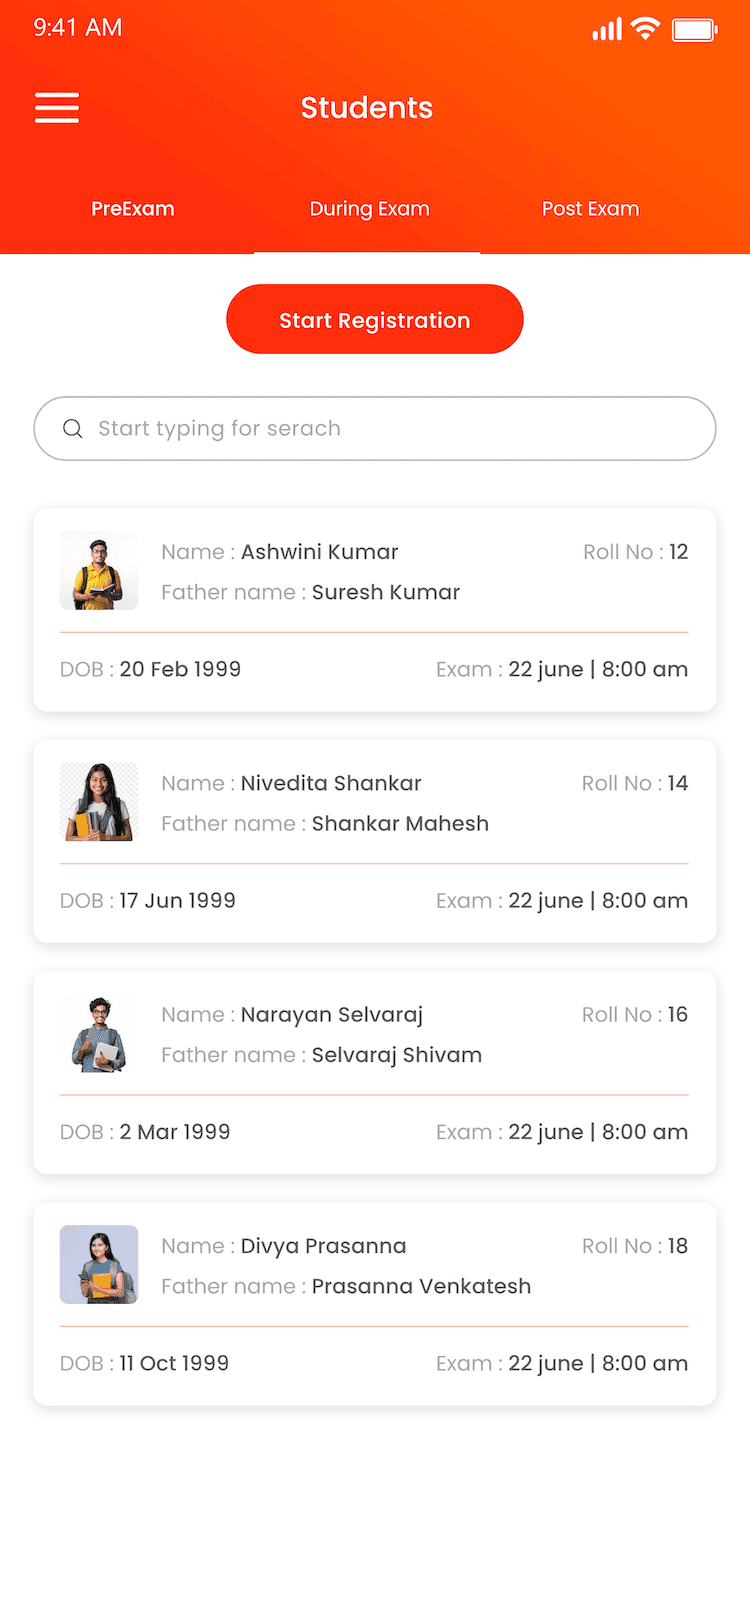Open the student name Ashwini Kumar
The image size is (750, 1623).
319,552
